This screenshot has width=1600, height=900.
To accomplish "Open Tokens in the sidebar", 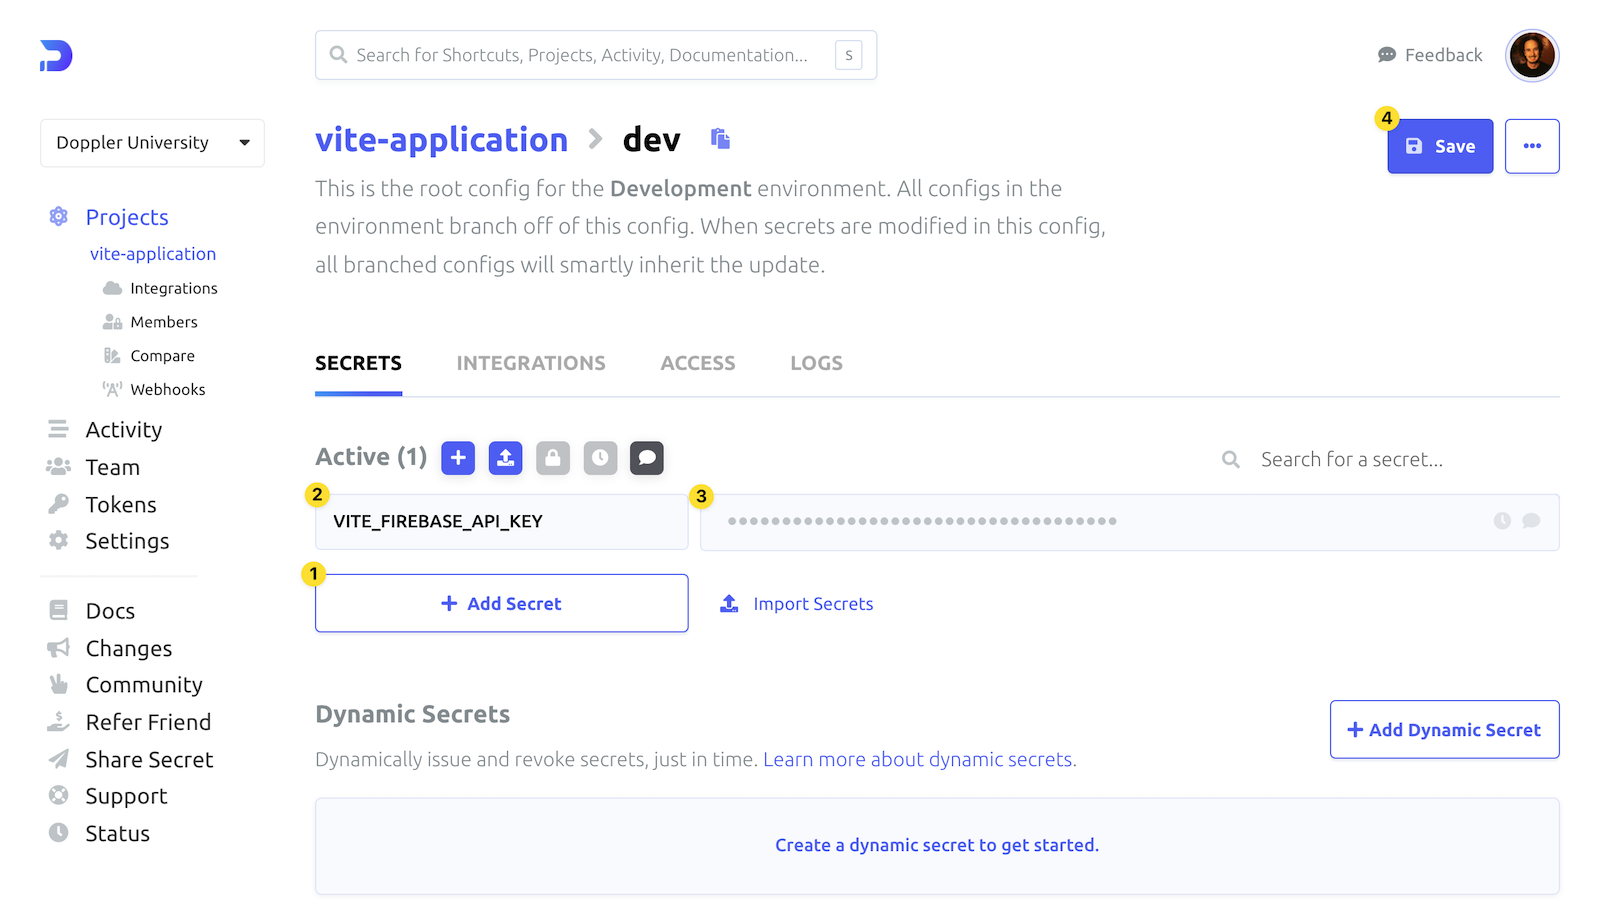I will pyautogui.click(x=121, y=505).
